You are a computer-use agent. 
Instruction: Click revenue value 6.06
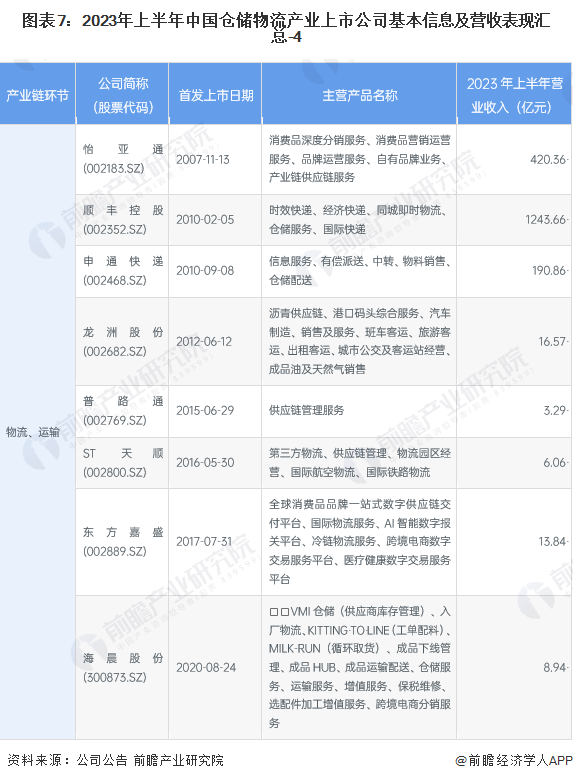[x=555, y=463]
